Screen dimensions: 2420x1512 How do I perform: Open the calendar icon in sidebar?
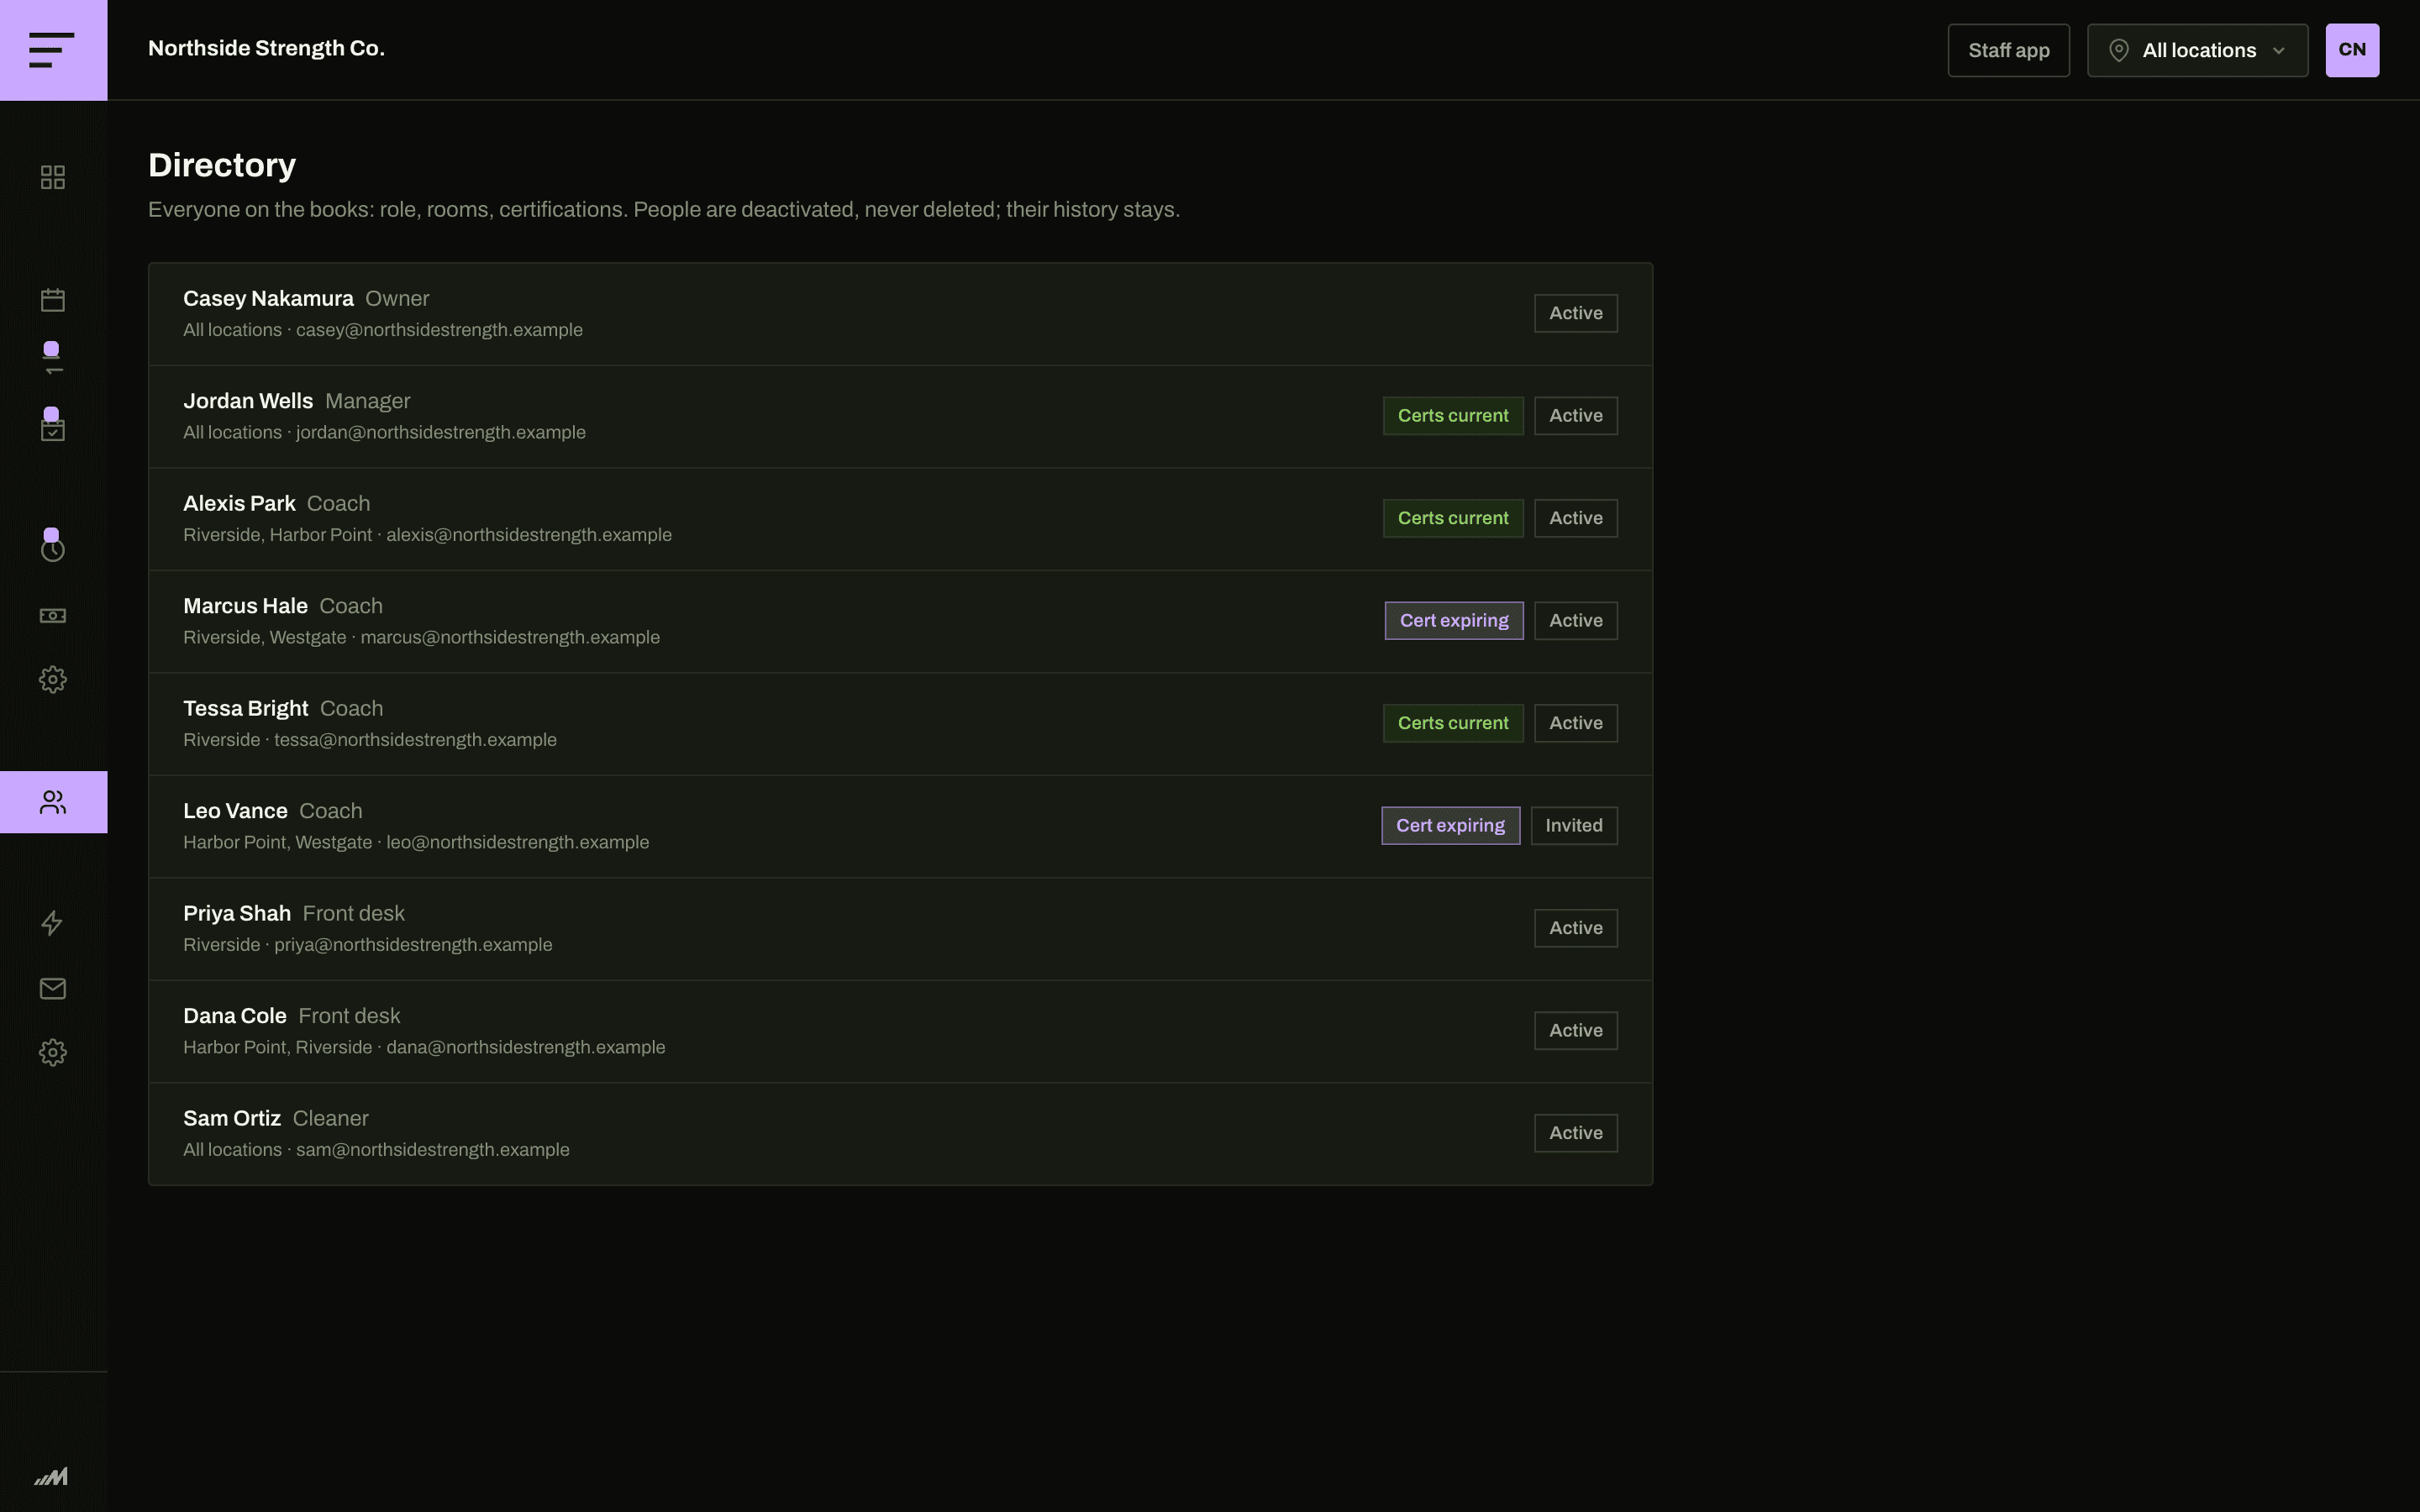(x=53, y=299)
